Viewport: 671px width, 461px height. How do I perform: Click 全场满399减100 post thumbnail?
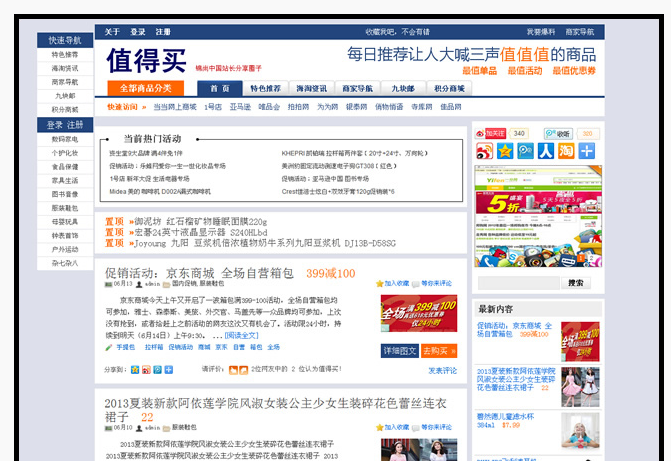419,313
